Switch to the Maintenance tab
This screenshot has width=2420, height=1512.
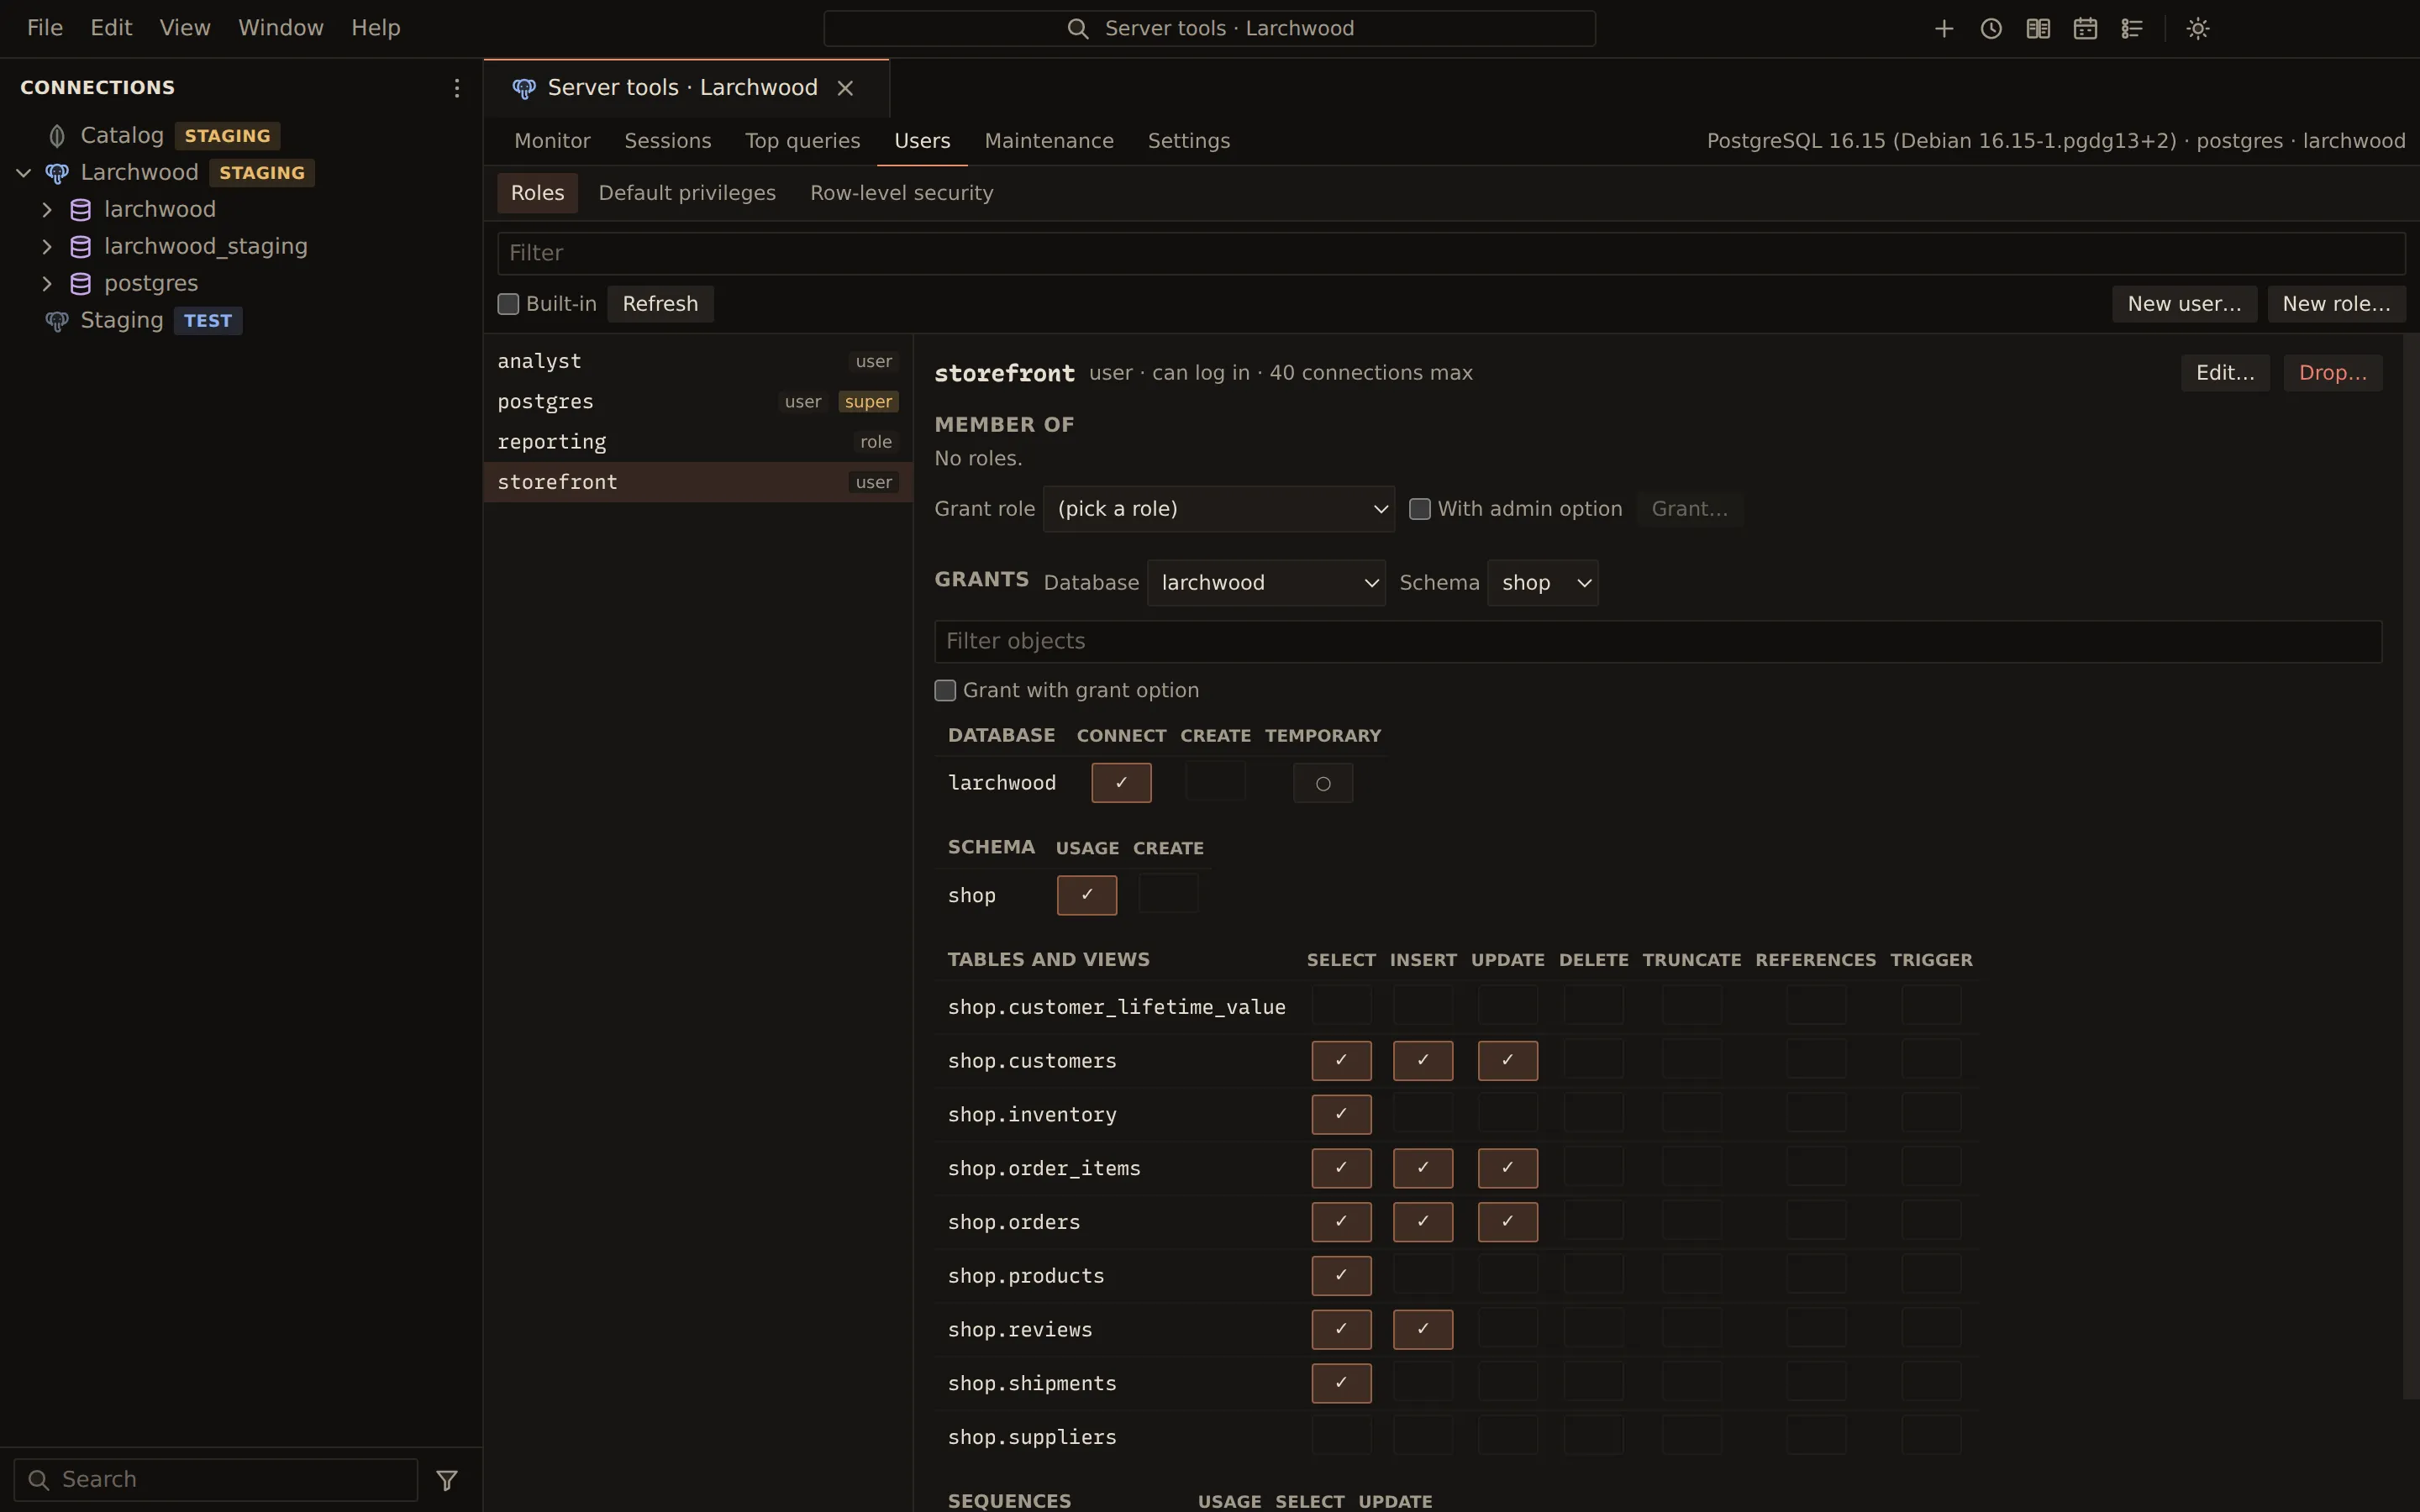(1048, 141)
